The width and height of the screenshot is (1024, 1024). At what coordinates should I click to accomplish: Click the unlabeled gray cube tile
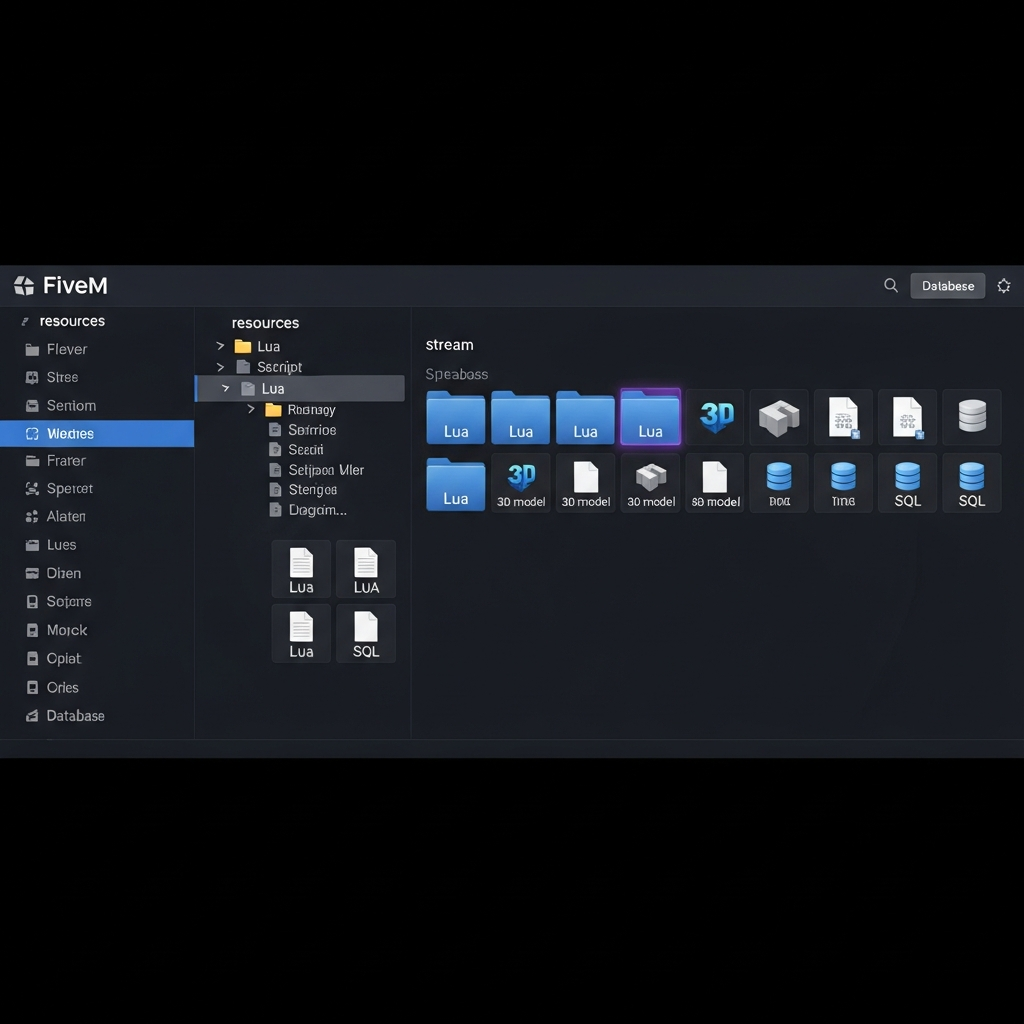[x=779, y=417]
